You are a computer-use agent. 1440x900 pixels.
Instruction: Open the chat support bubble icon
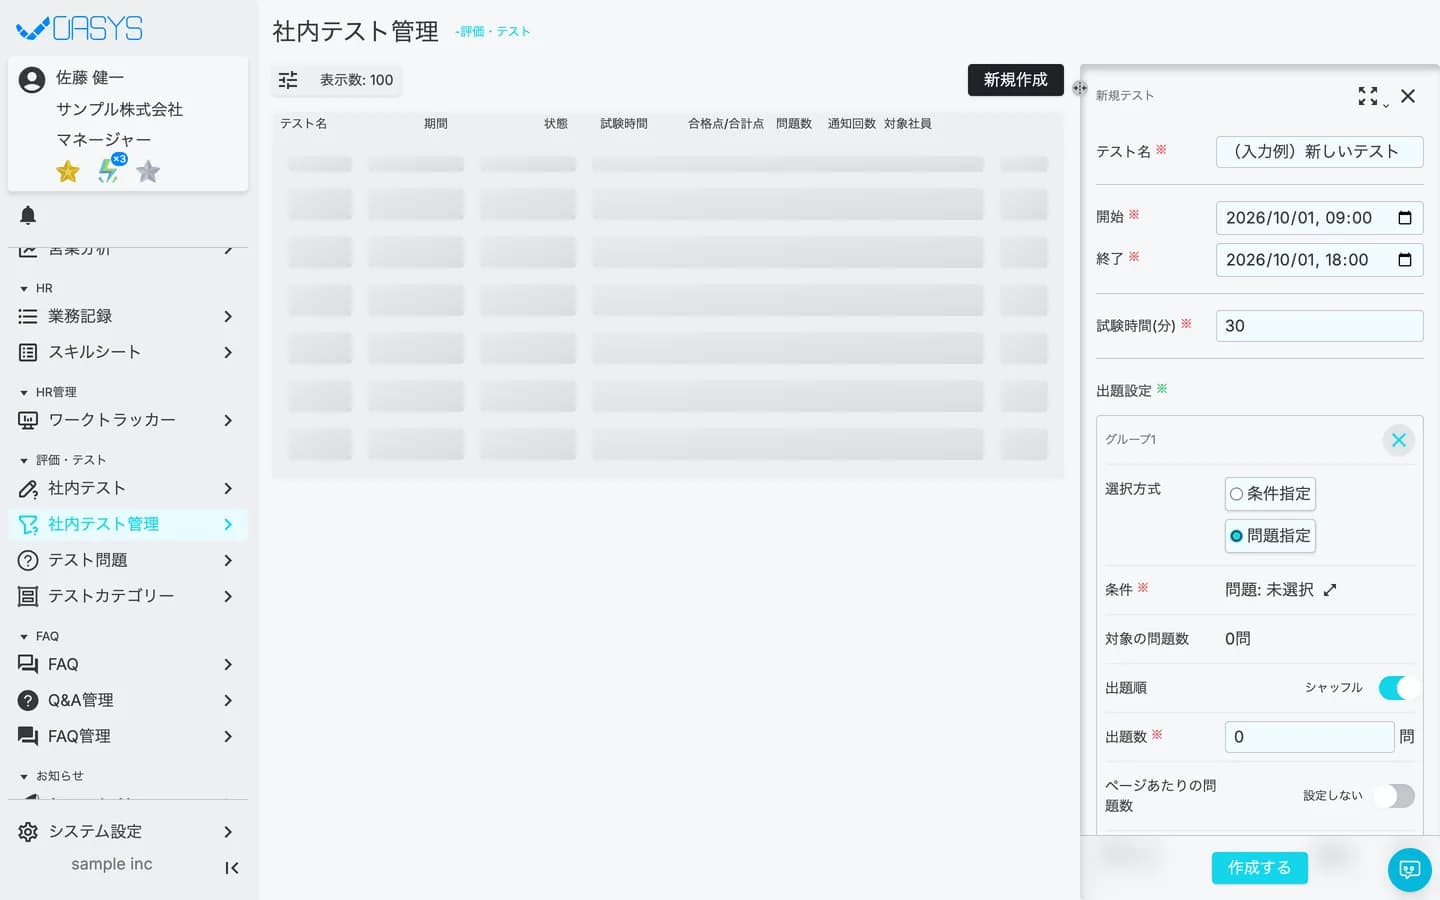pos(1409,870)
